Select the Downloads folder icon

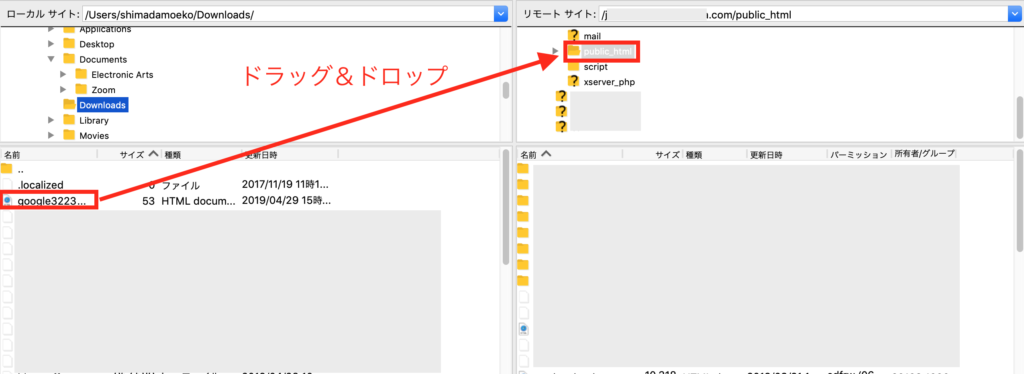69,104
